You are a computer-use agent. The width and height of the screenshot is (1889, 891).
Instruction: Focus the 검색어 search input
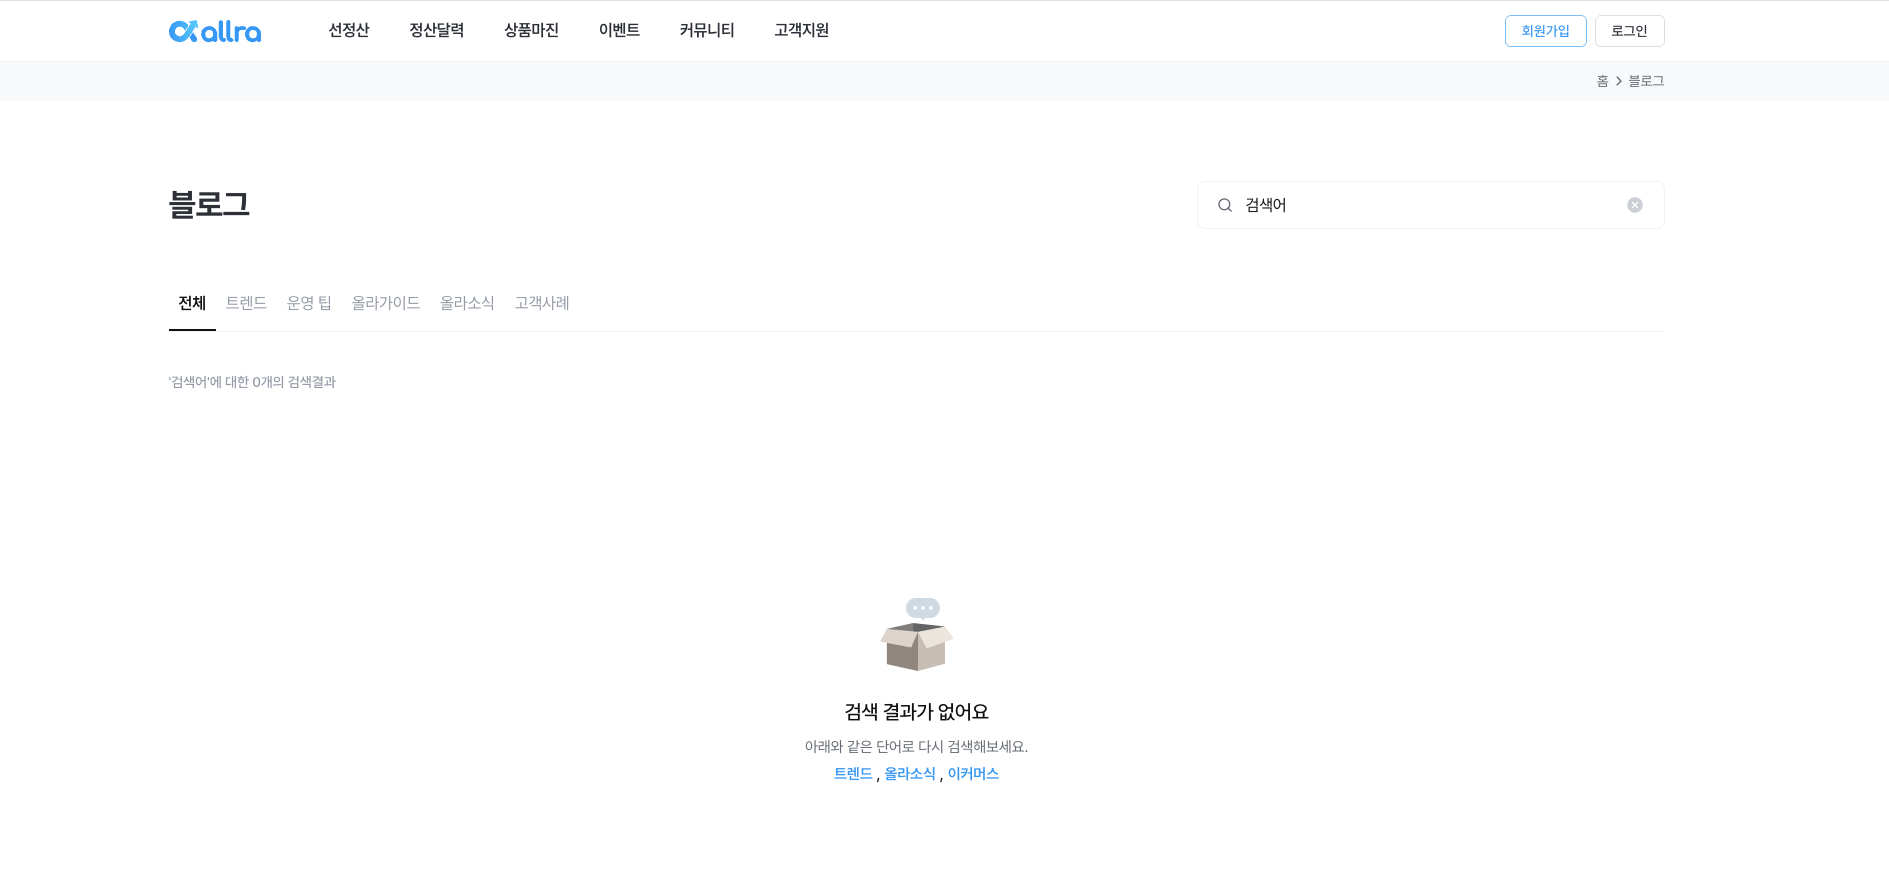1430,205
